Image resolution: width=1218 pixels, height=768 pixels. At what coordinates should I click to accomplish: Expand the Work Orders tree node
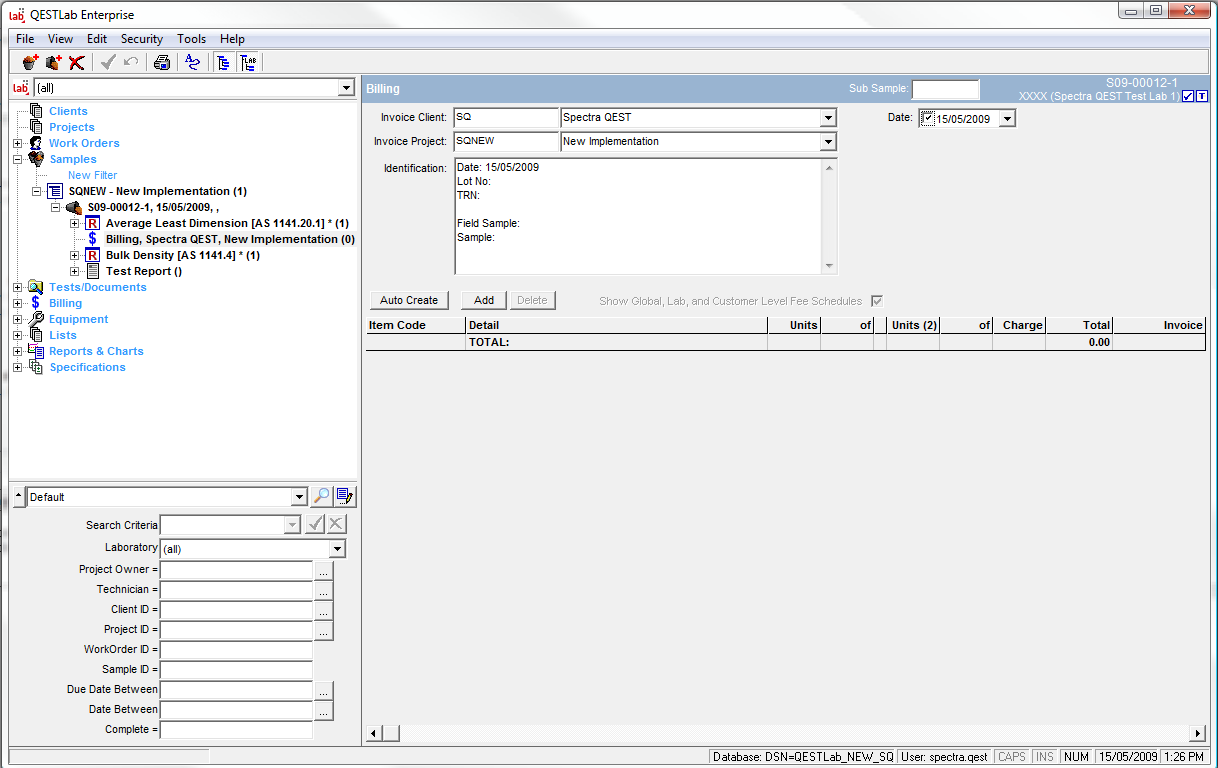point(17,143)
